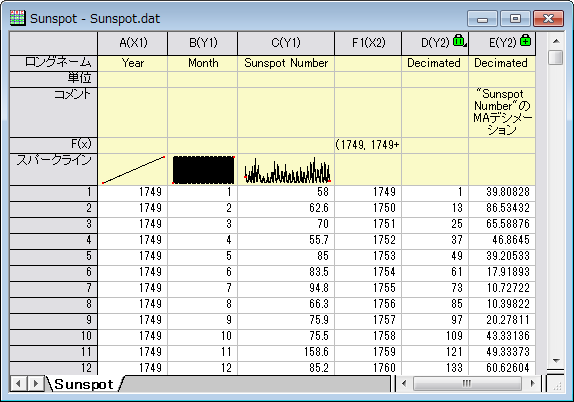Viewport: 574px width, 402px height.
Task: Select row header 5
Action: click(x=53, y=256)
